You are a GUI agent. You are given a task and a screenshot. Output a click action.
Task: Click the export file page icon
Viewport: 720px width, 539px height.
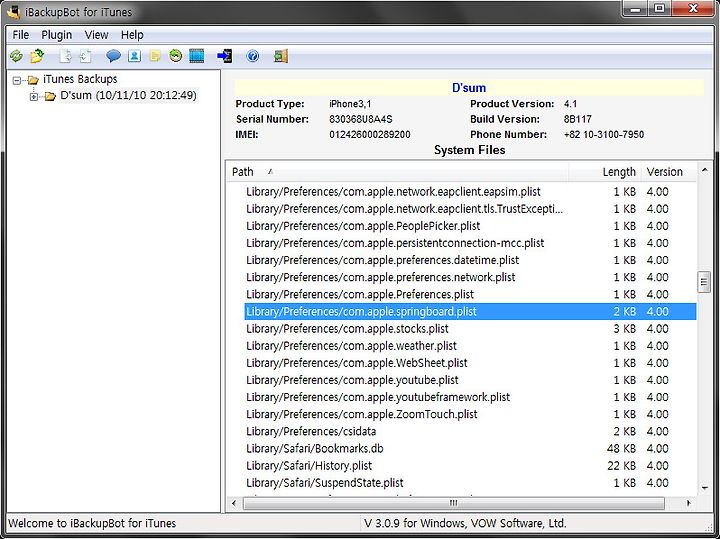[x=66, y=56]
